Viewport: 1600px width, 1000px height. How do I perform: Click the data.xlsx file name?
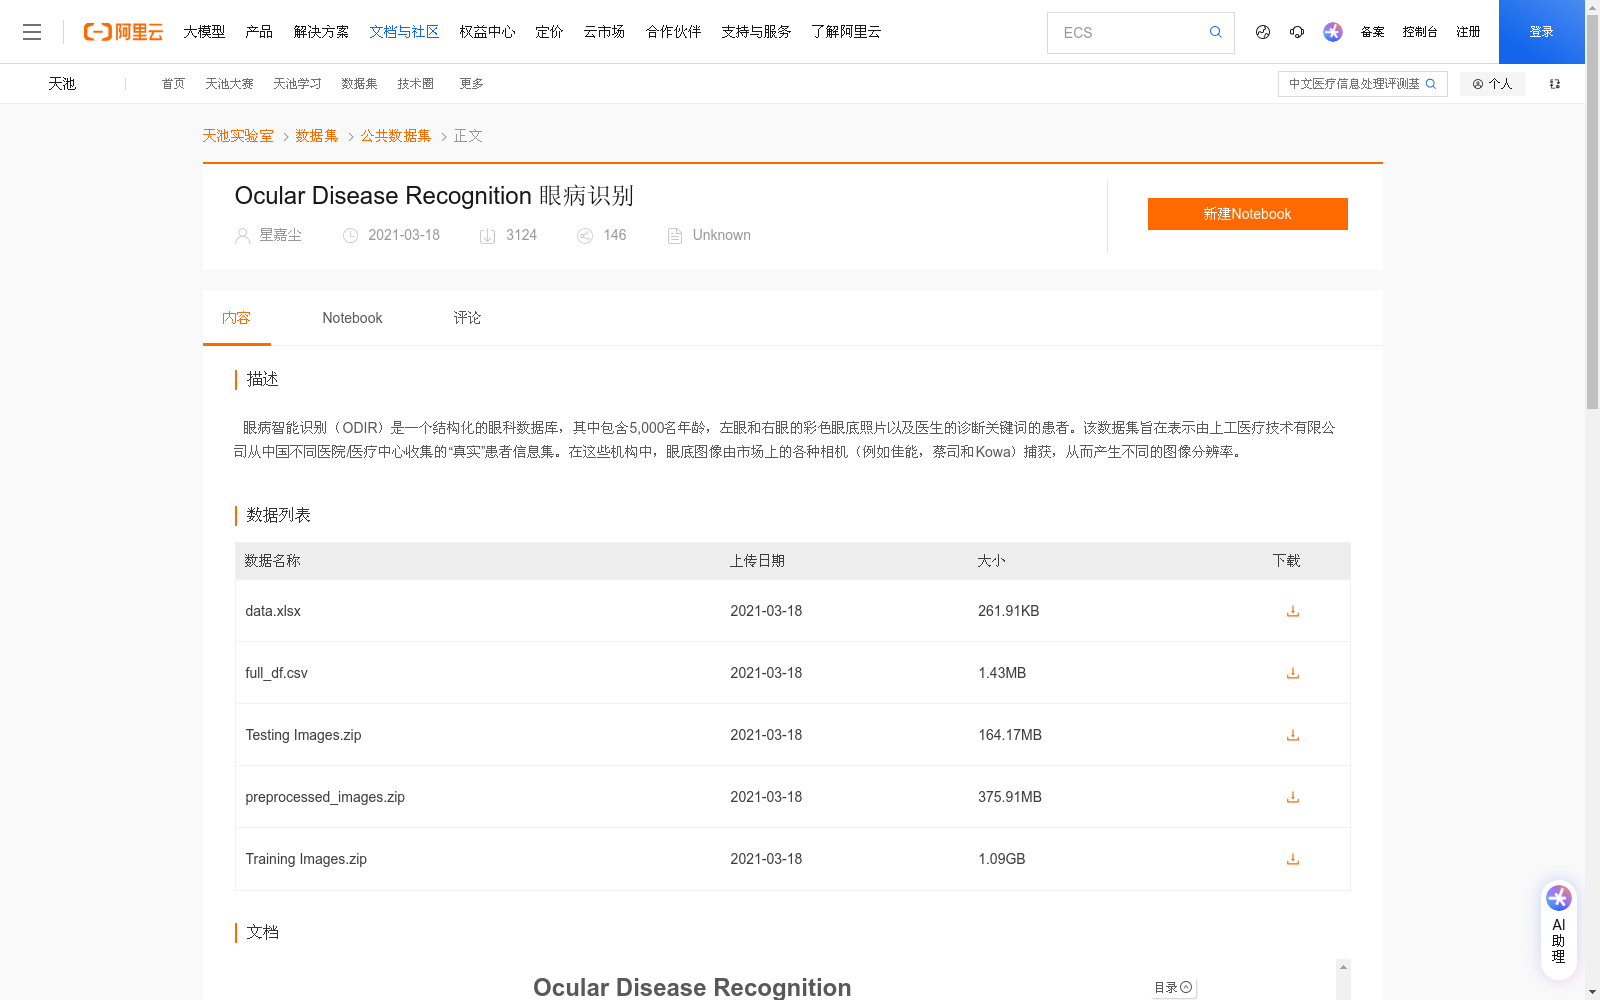pyautogui.click(x=273, y=611)
